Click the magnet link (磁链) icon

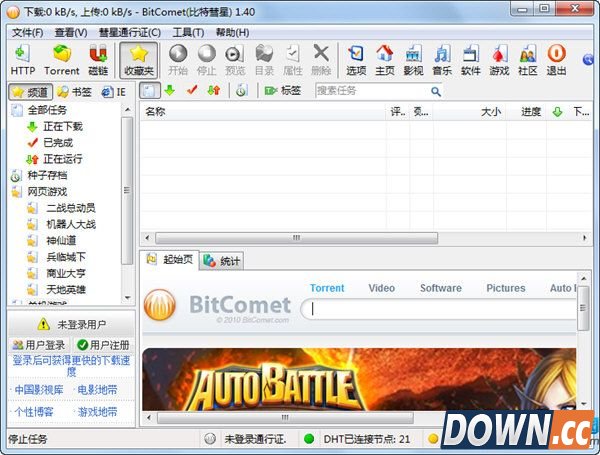(98, 59)
